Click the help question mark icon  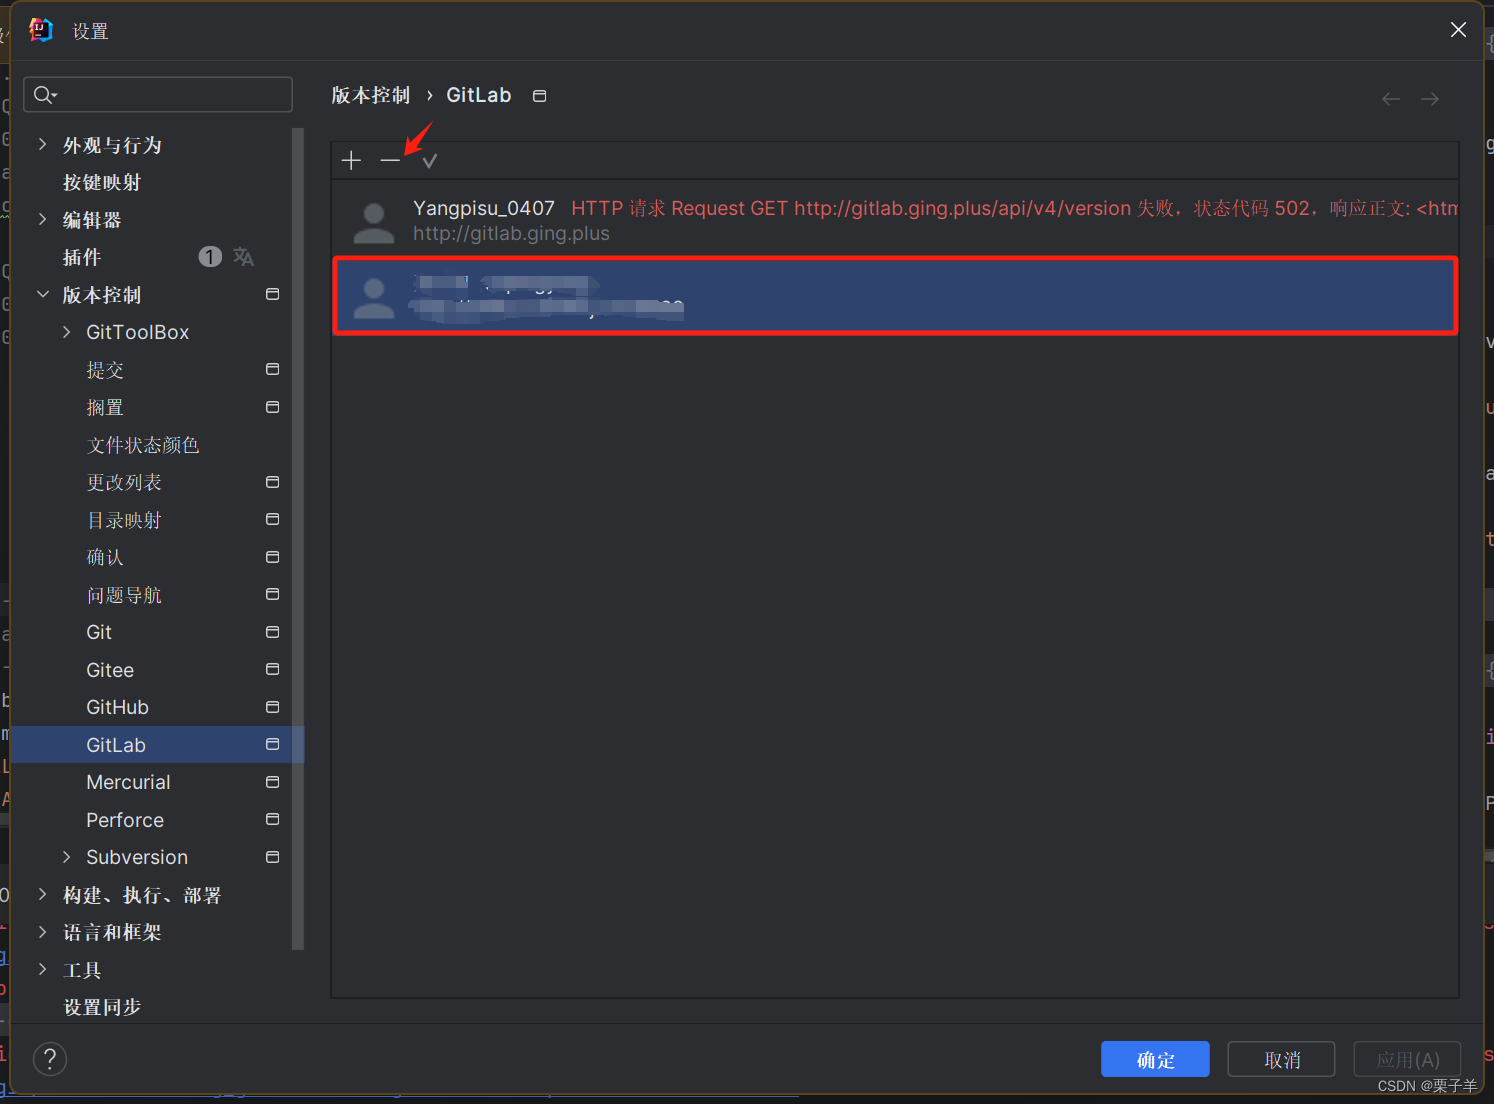pyautogui.click(x=50, y=1059)
